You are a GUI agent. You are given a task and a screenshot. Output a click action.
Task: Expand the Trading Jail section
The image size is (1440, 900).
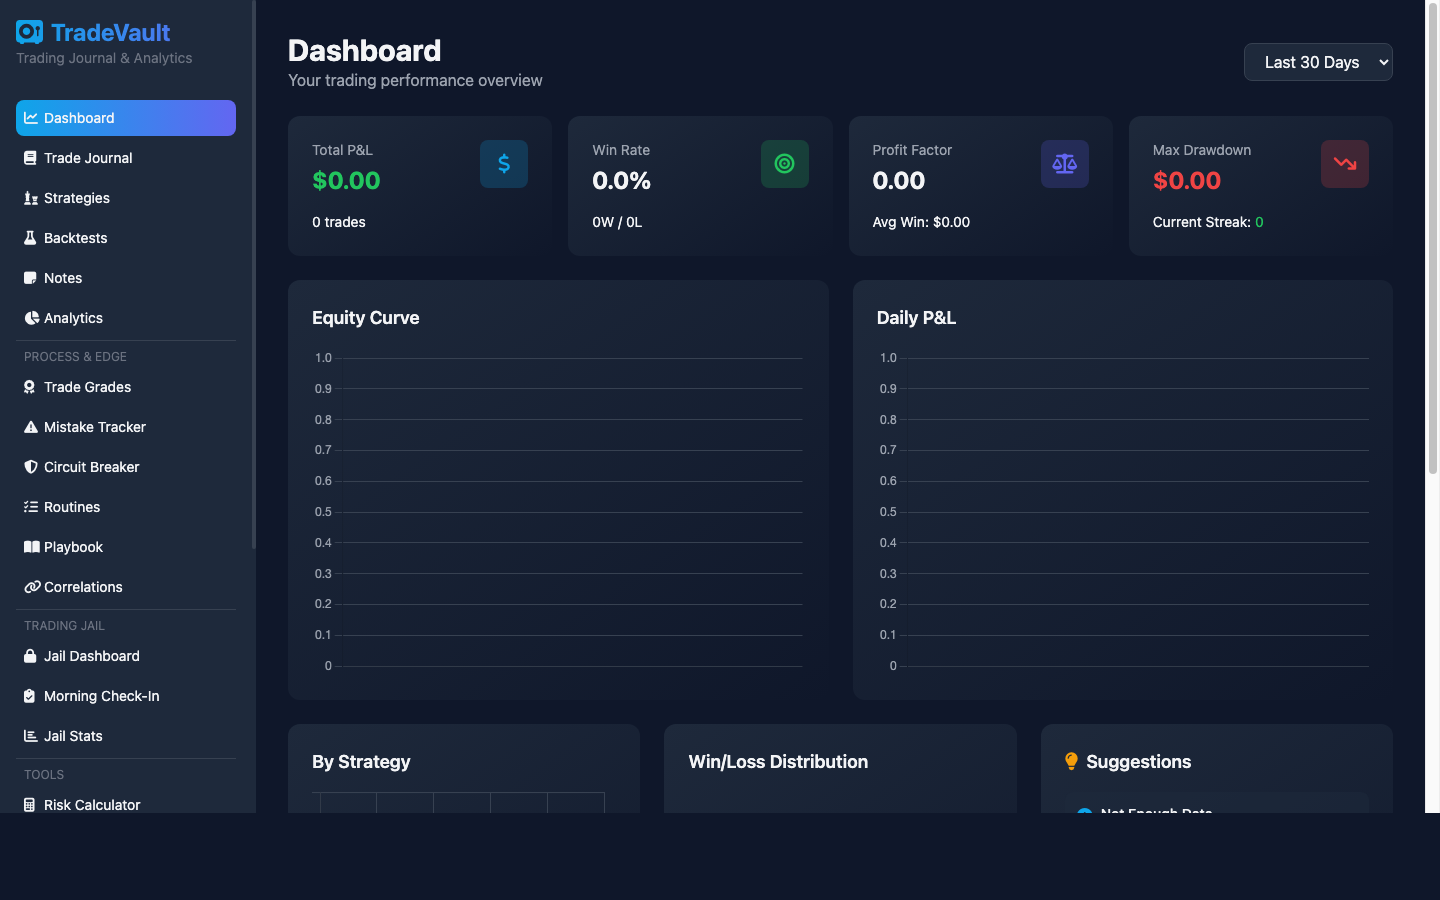tap(64, 625)
